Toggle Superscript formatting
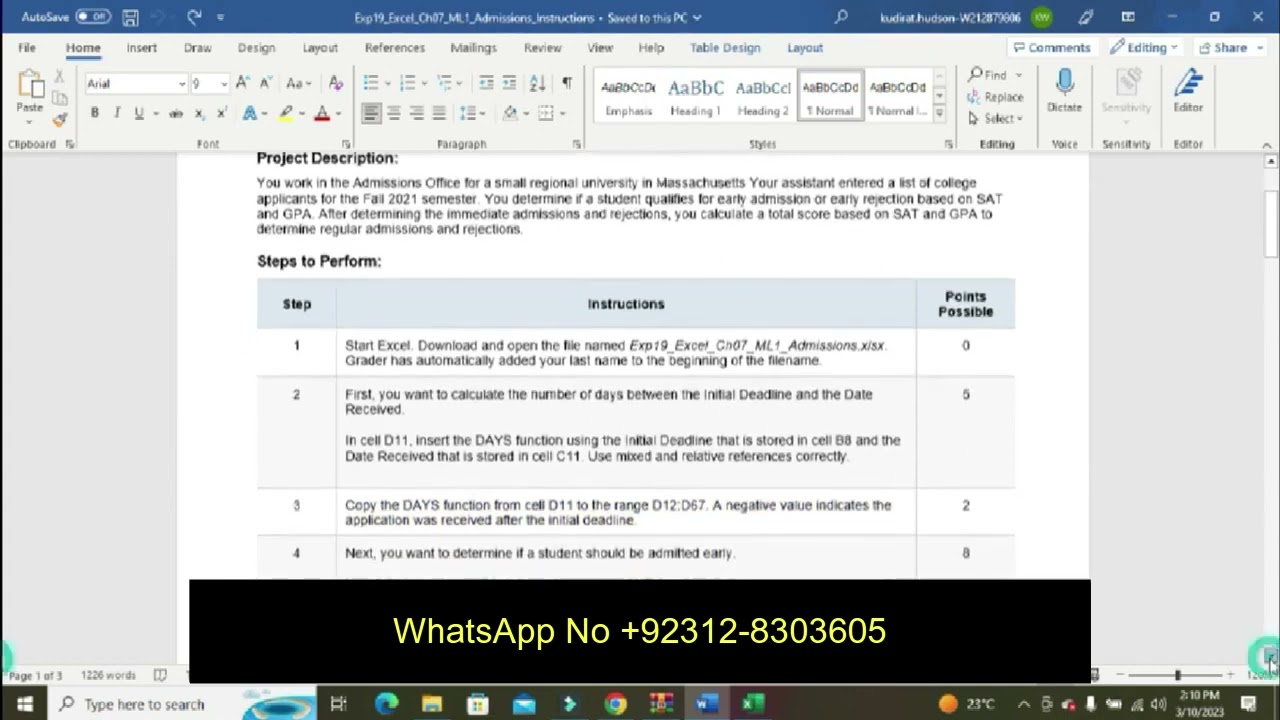The image size is (1280, 720). 221,113
